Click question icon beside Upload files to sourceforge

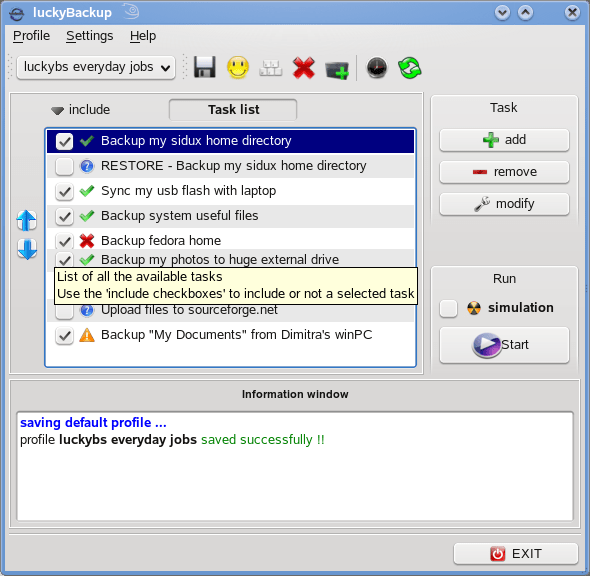(87, 310)
